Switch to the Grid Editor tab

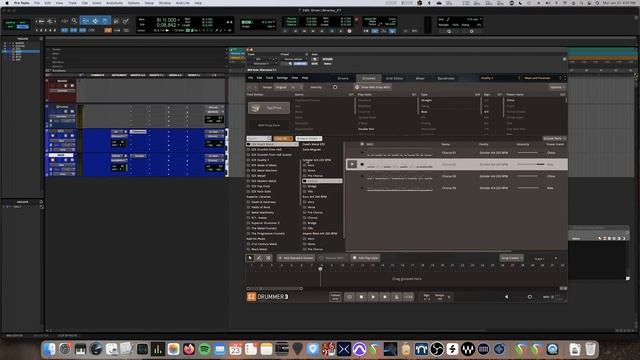394,78
